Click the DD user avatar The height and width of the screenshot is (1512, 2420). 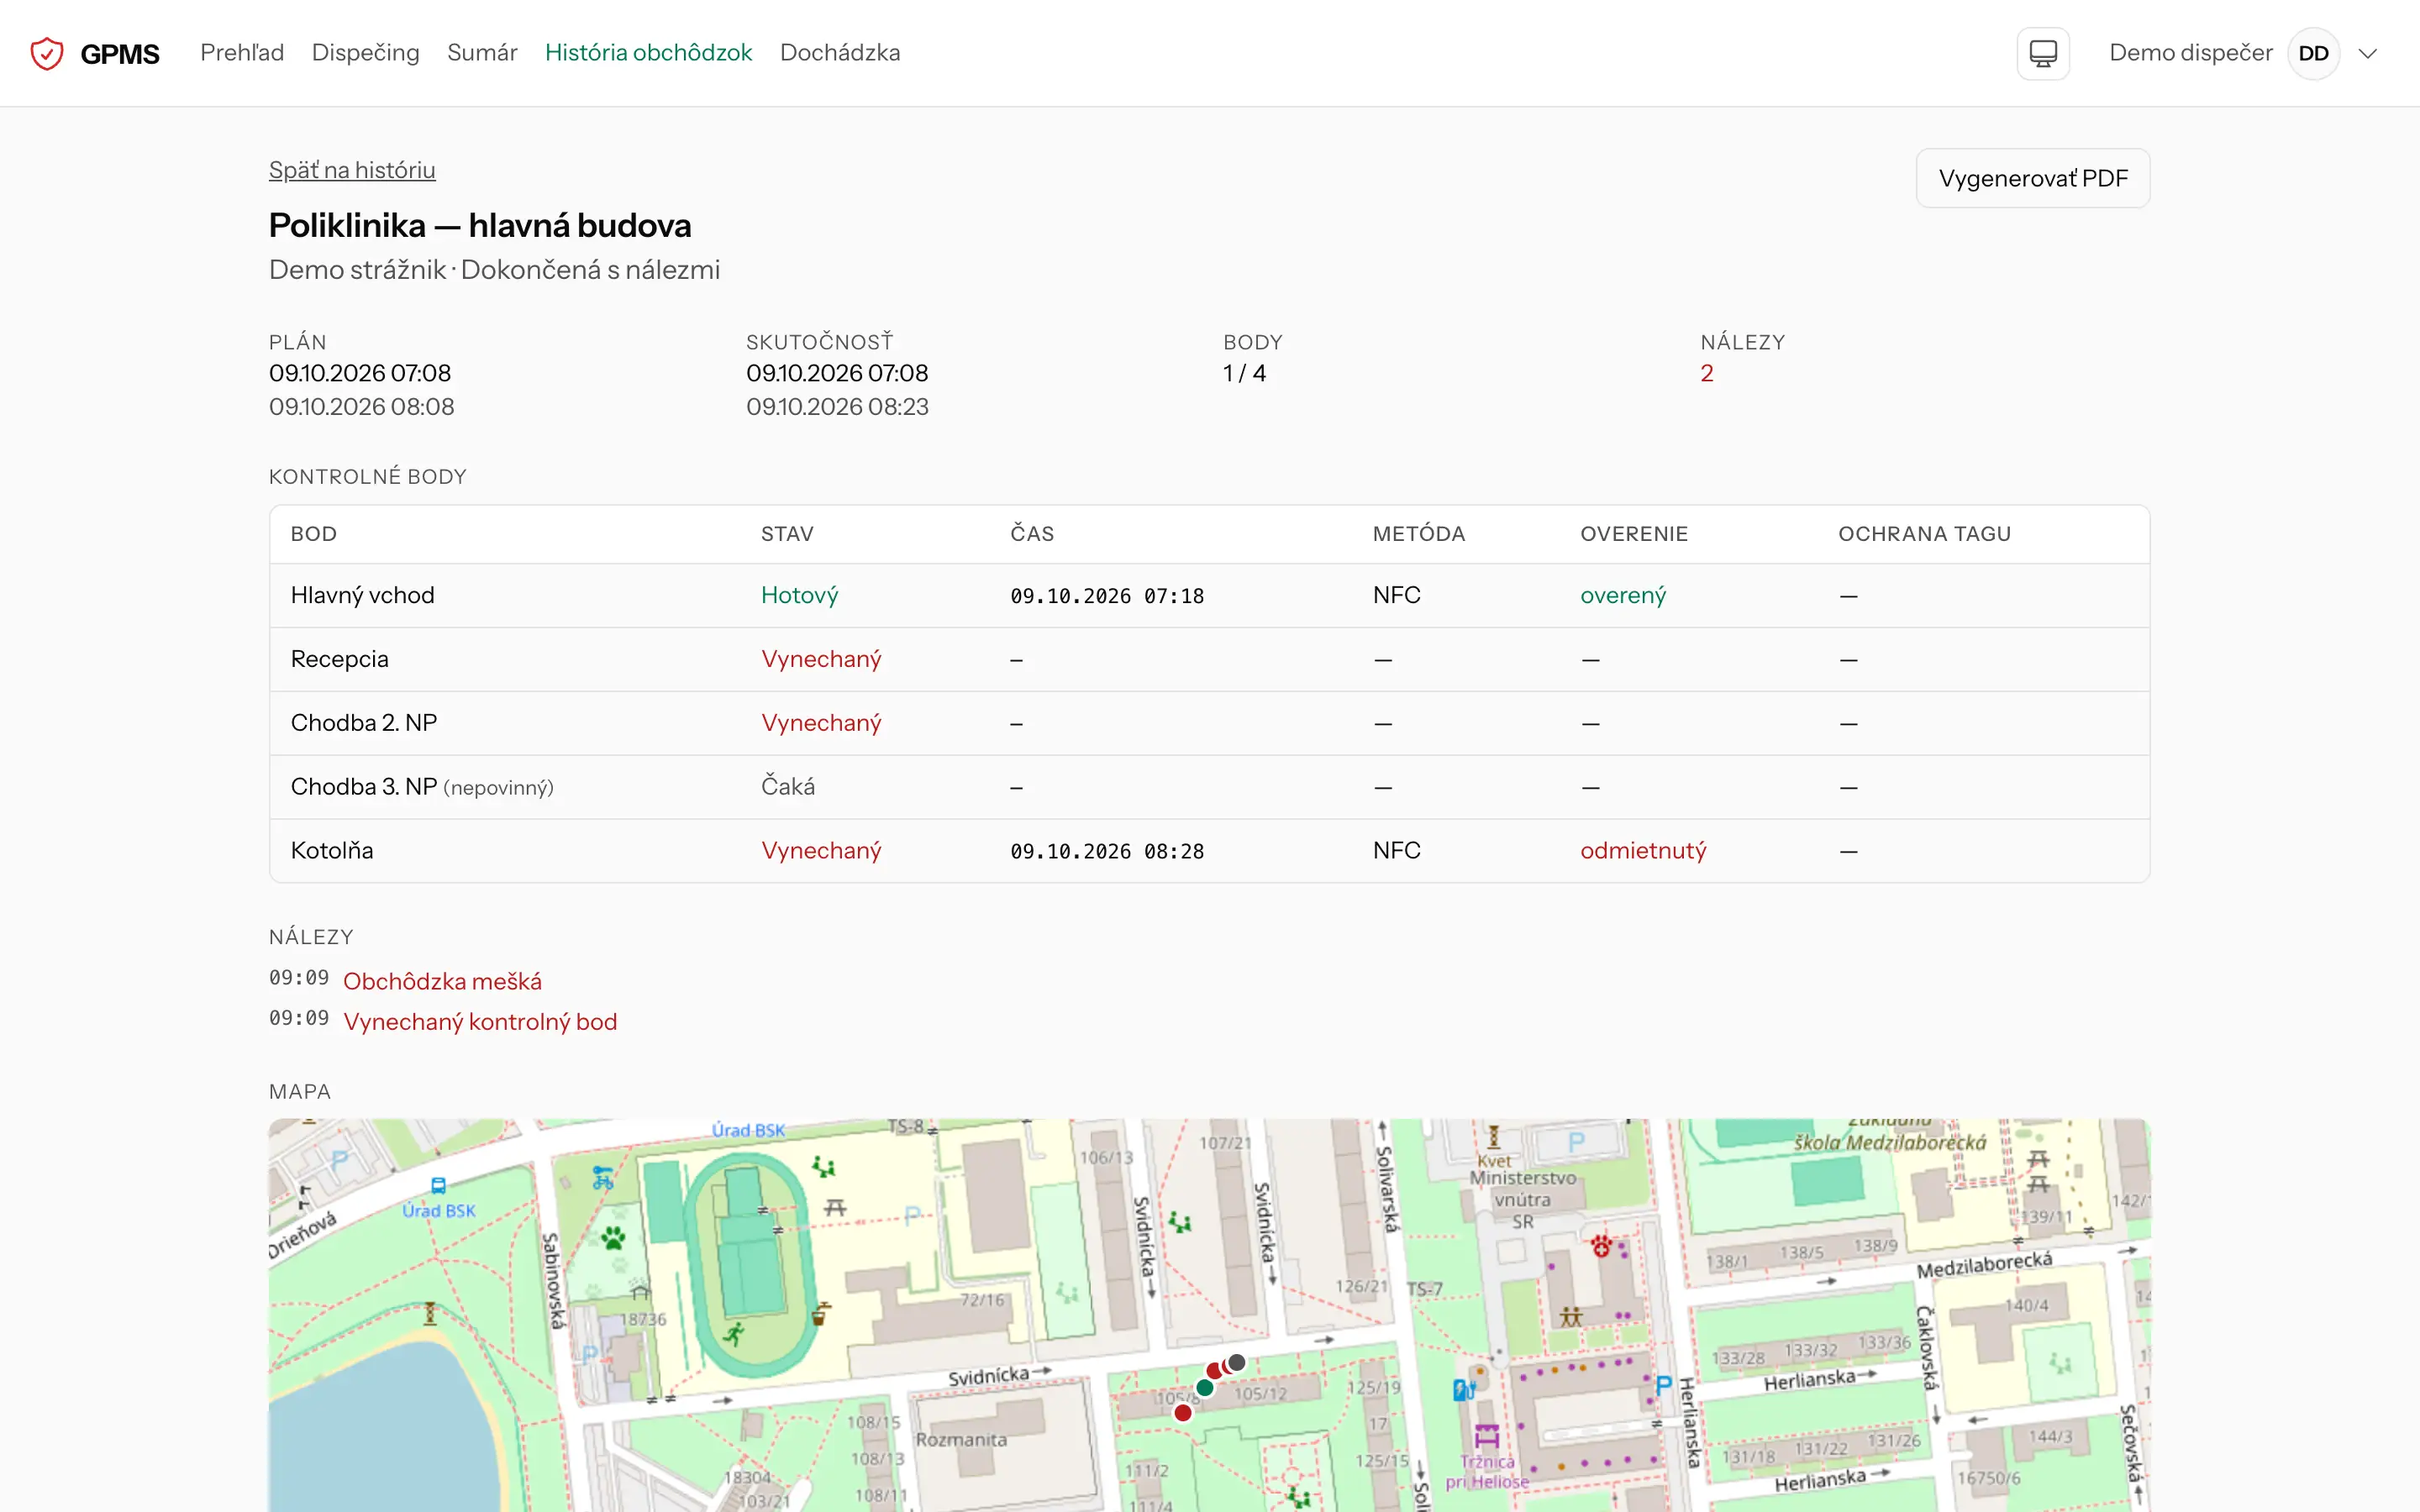2313,53
